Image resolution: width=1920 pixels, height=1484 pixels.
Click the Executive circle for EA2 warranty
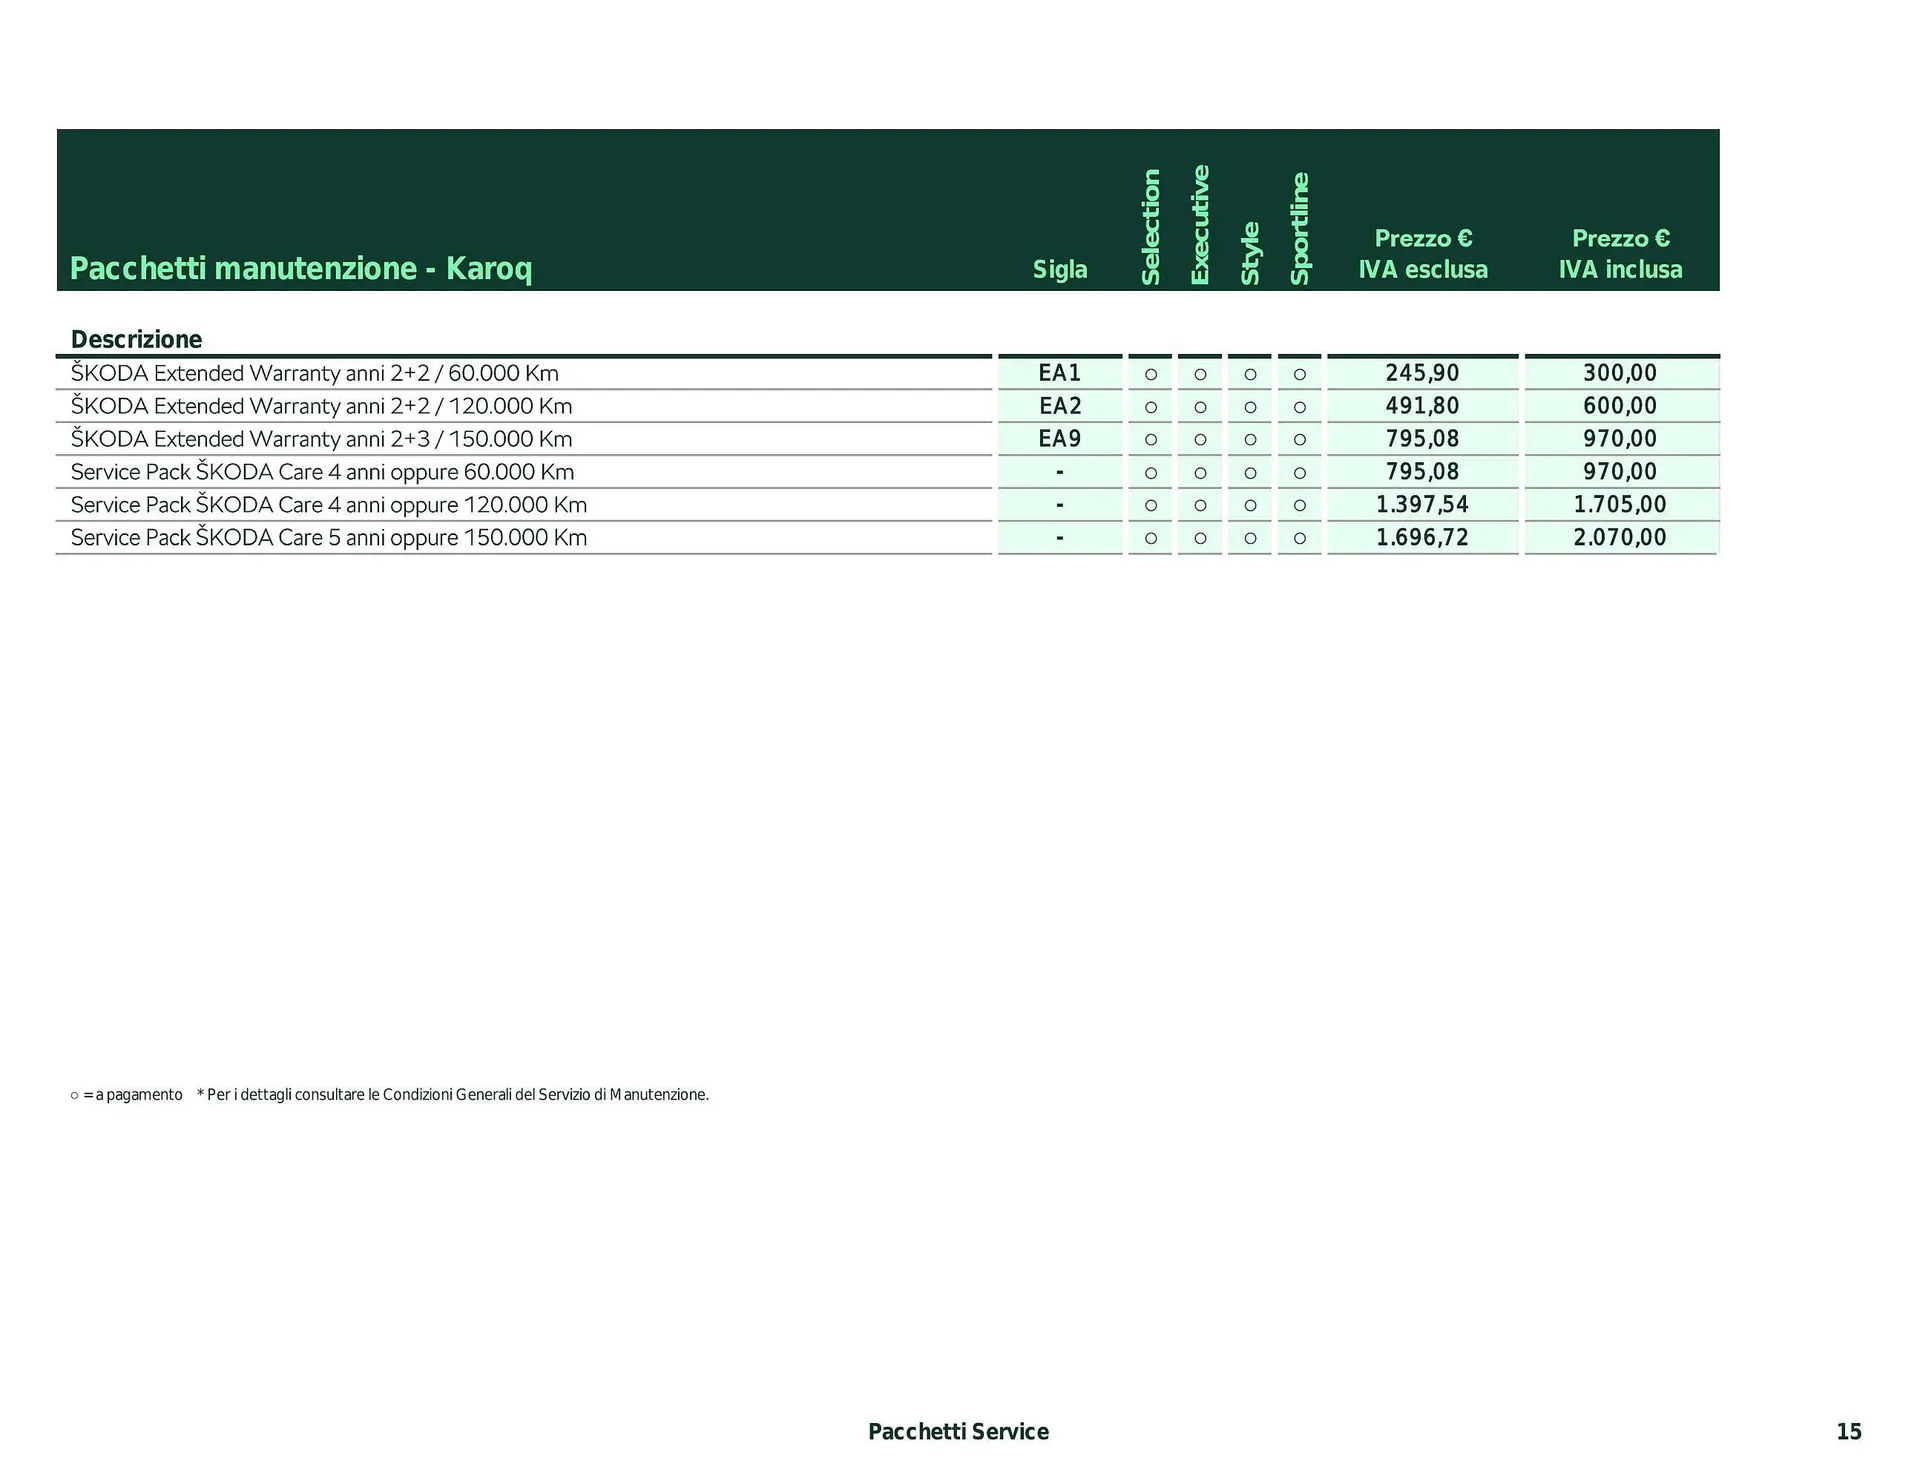(1200, 407)
